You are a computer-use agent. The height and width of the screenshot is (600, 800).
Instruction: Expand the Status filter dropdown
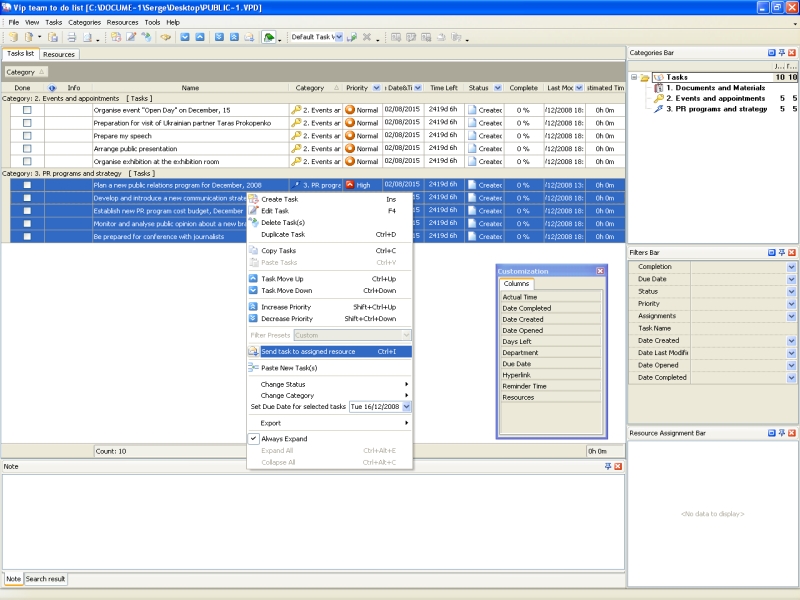point(791,291)
